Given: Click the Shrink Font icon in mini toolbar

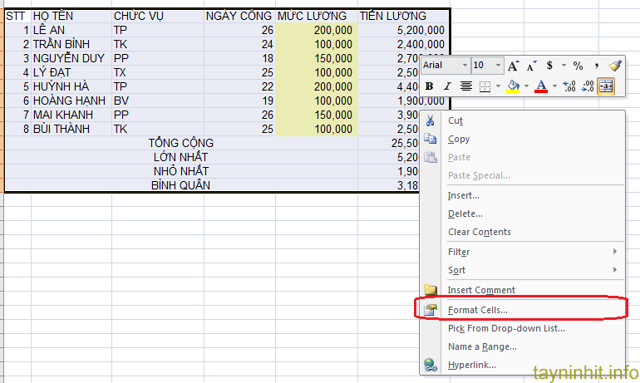Looking at the screenshot, I should [531, 66].
